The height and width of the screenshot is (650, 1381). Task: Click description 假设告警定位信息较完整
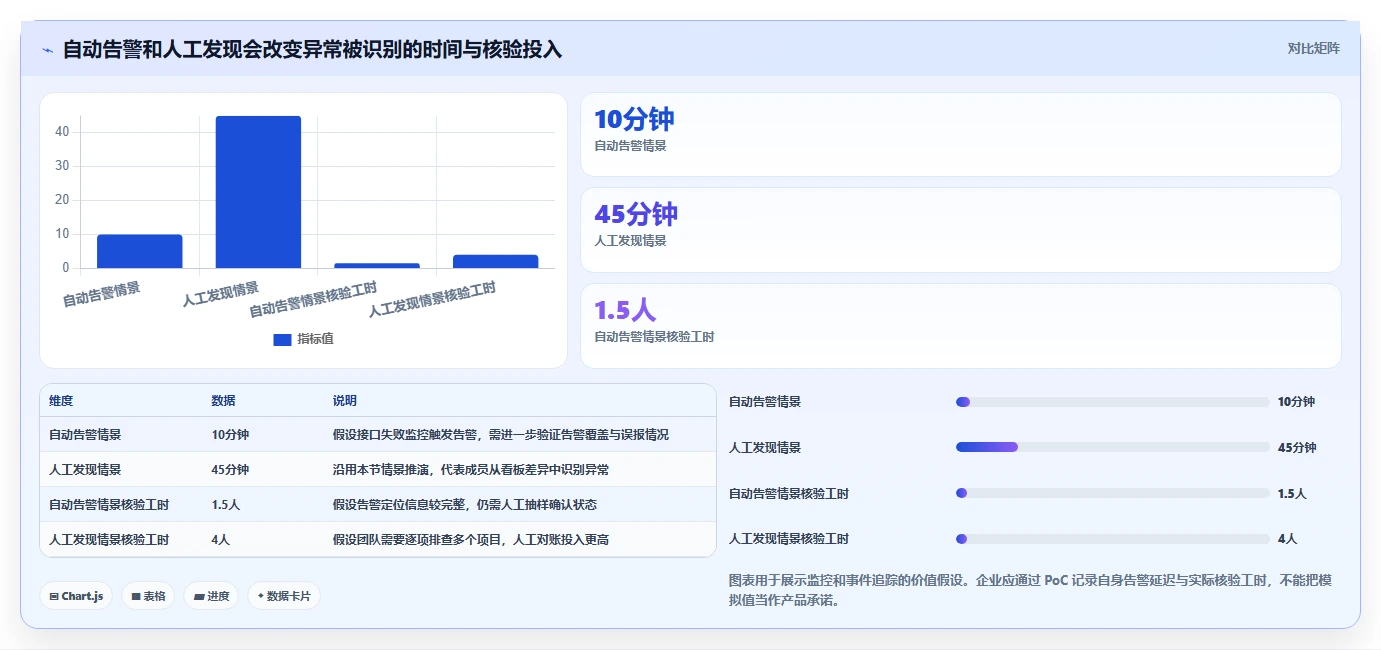tap(465, 505)
